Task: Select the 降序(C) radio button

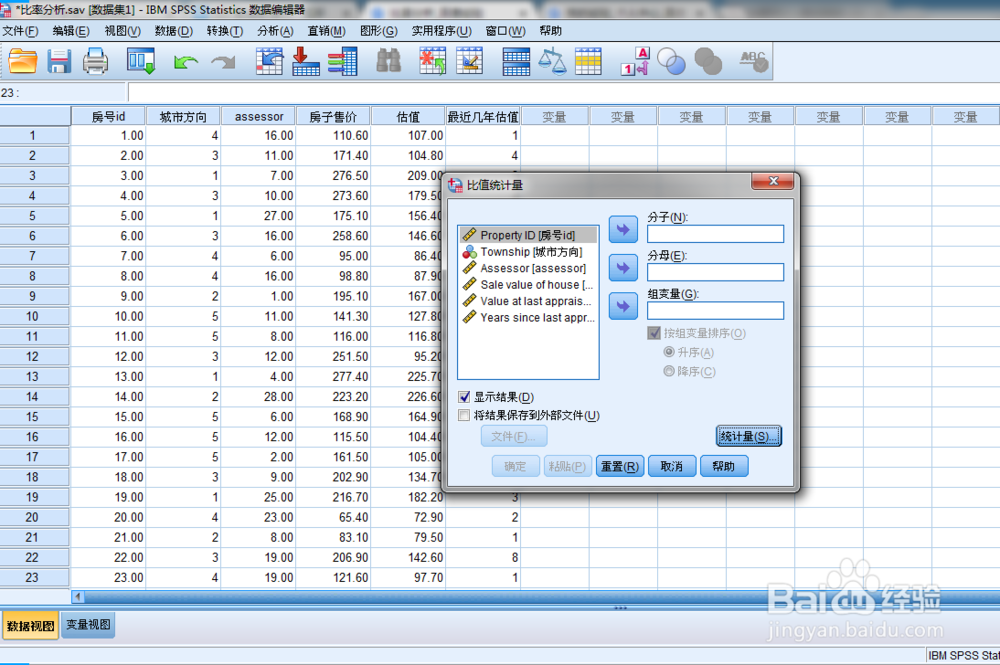Action: (669, 371)
